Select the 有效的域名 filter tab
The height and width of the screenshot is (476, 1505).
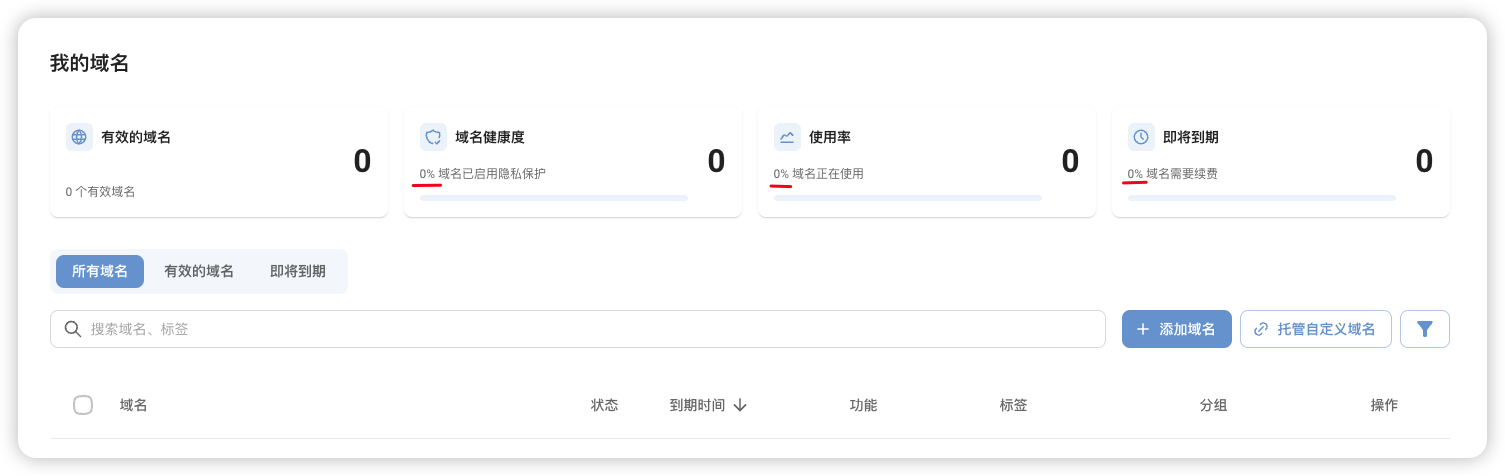(x=199, y=271)
